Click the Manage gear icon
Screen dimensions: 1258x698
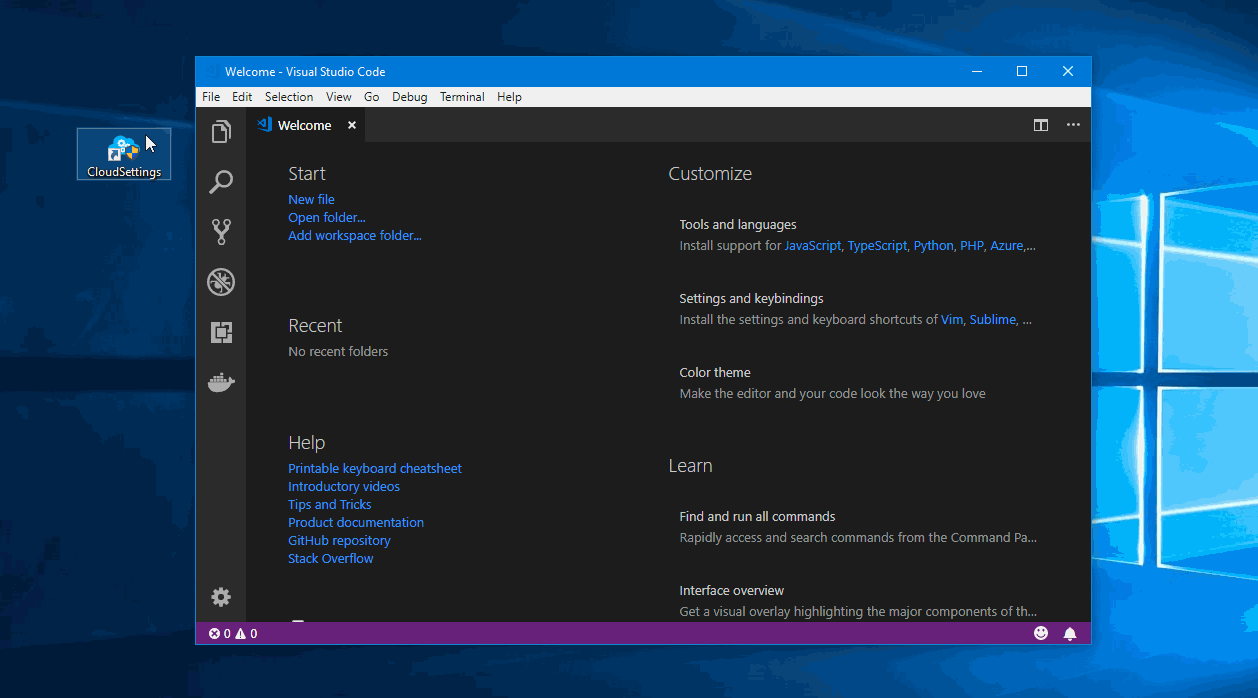coord(221,597)
